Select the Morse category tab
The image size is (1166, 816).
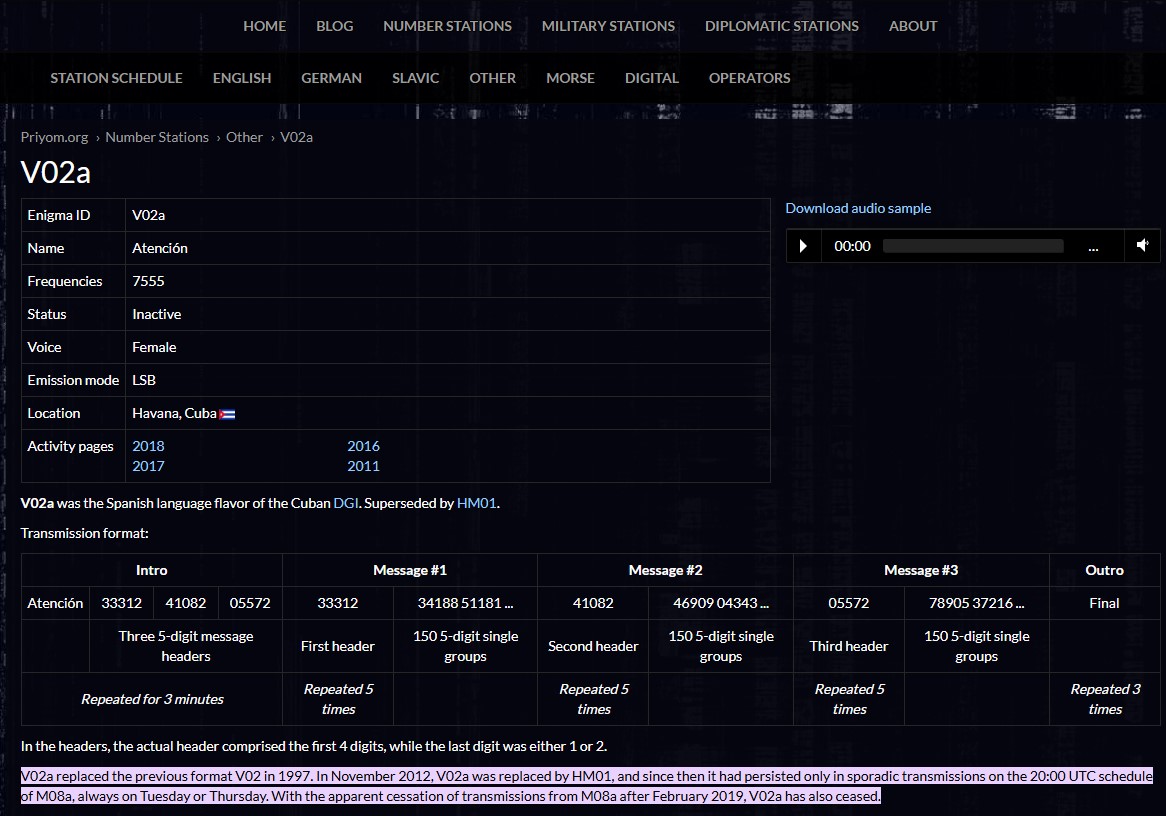click(570, 78)
